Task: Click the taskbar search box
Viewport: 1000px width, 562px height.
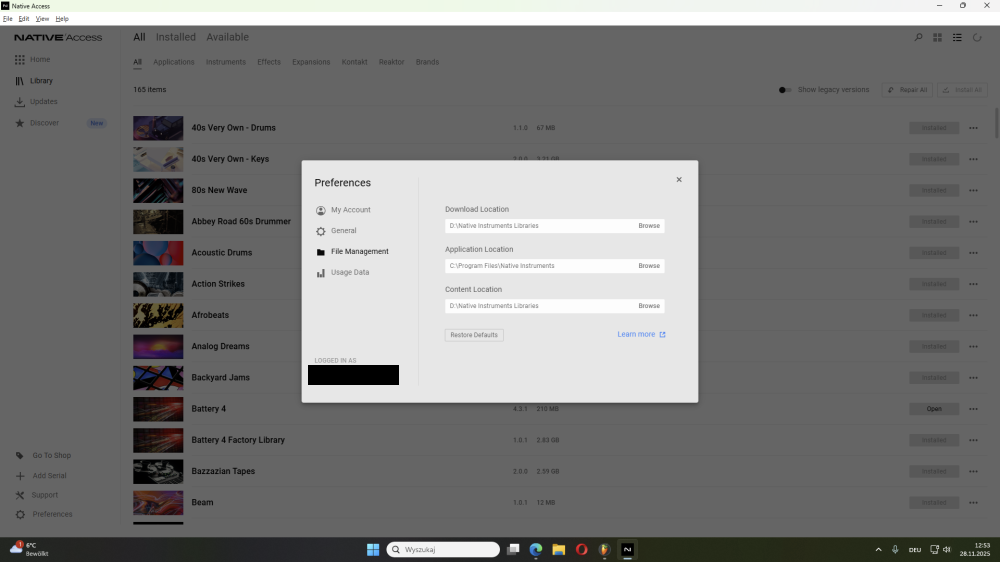Action: coord(443,549)
